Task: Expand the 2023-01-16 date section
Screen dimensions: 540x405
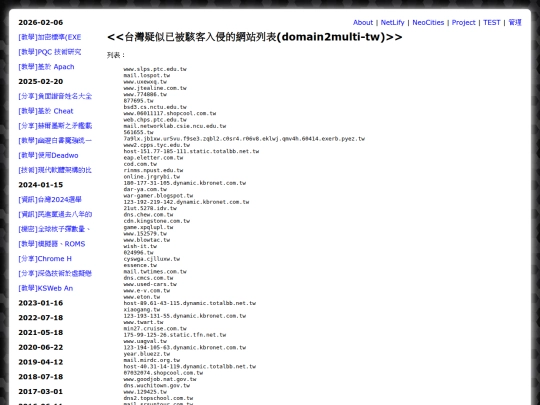Action: pyautogui.click(x=41, y=303)
